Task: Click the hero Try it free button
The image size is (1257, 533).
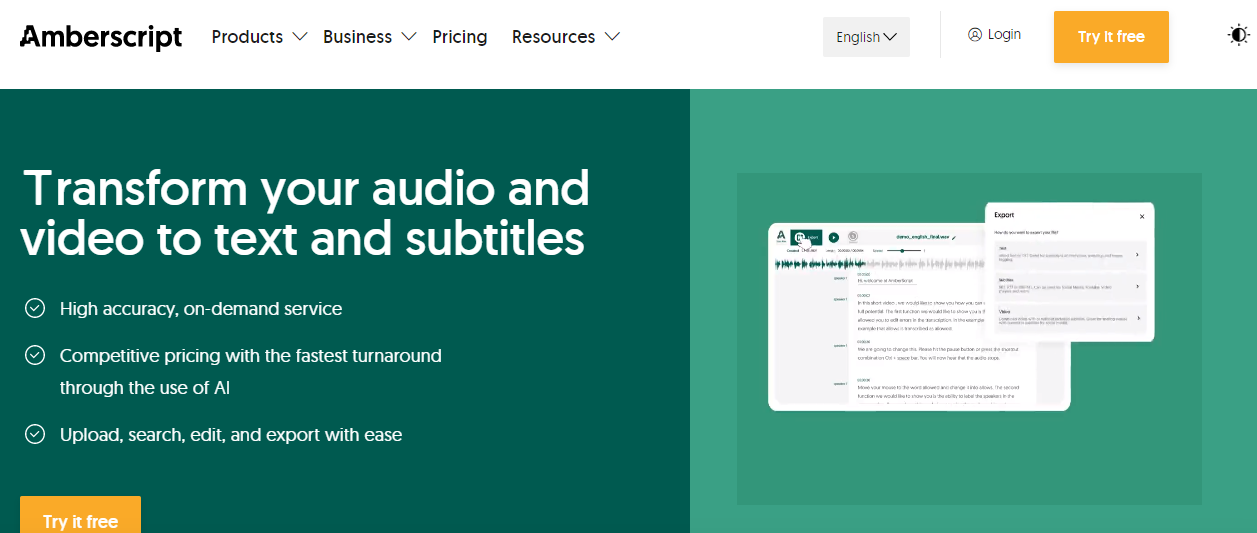Action: 80,519
